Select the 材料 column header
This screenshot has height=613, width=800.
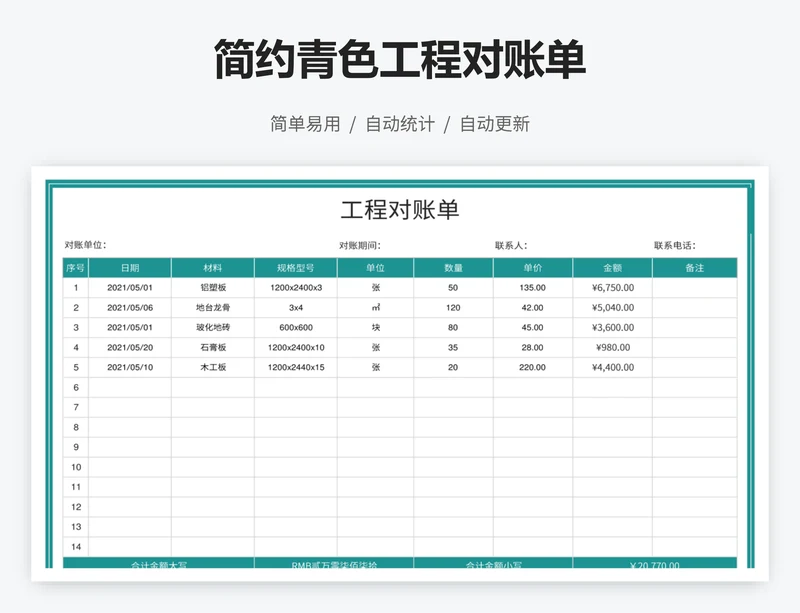tap(213, 268)
